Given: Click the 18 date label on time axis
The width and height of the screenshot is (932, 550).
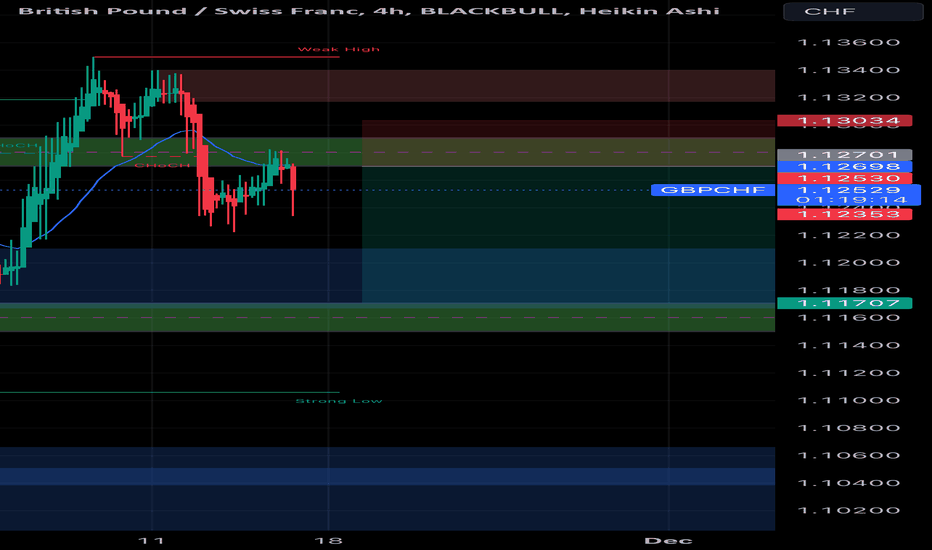Looking at the screenshot, I should pyautogui.click(x=328, y=540).
